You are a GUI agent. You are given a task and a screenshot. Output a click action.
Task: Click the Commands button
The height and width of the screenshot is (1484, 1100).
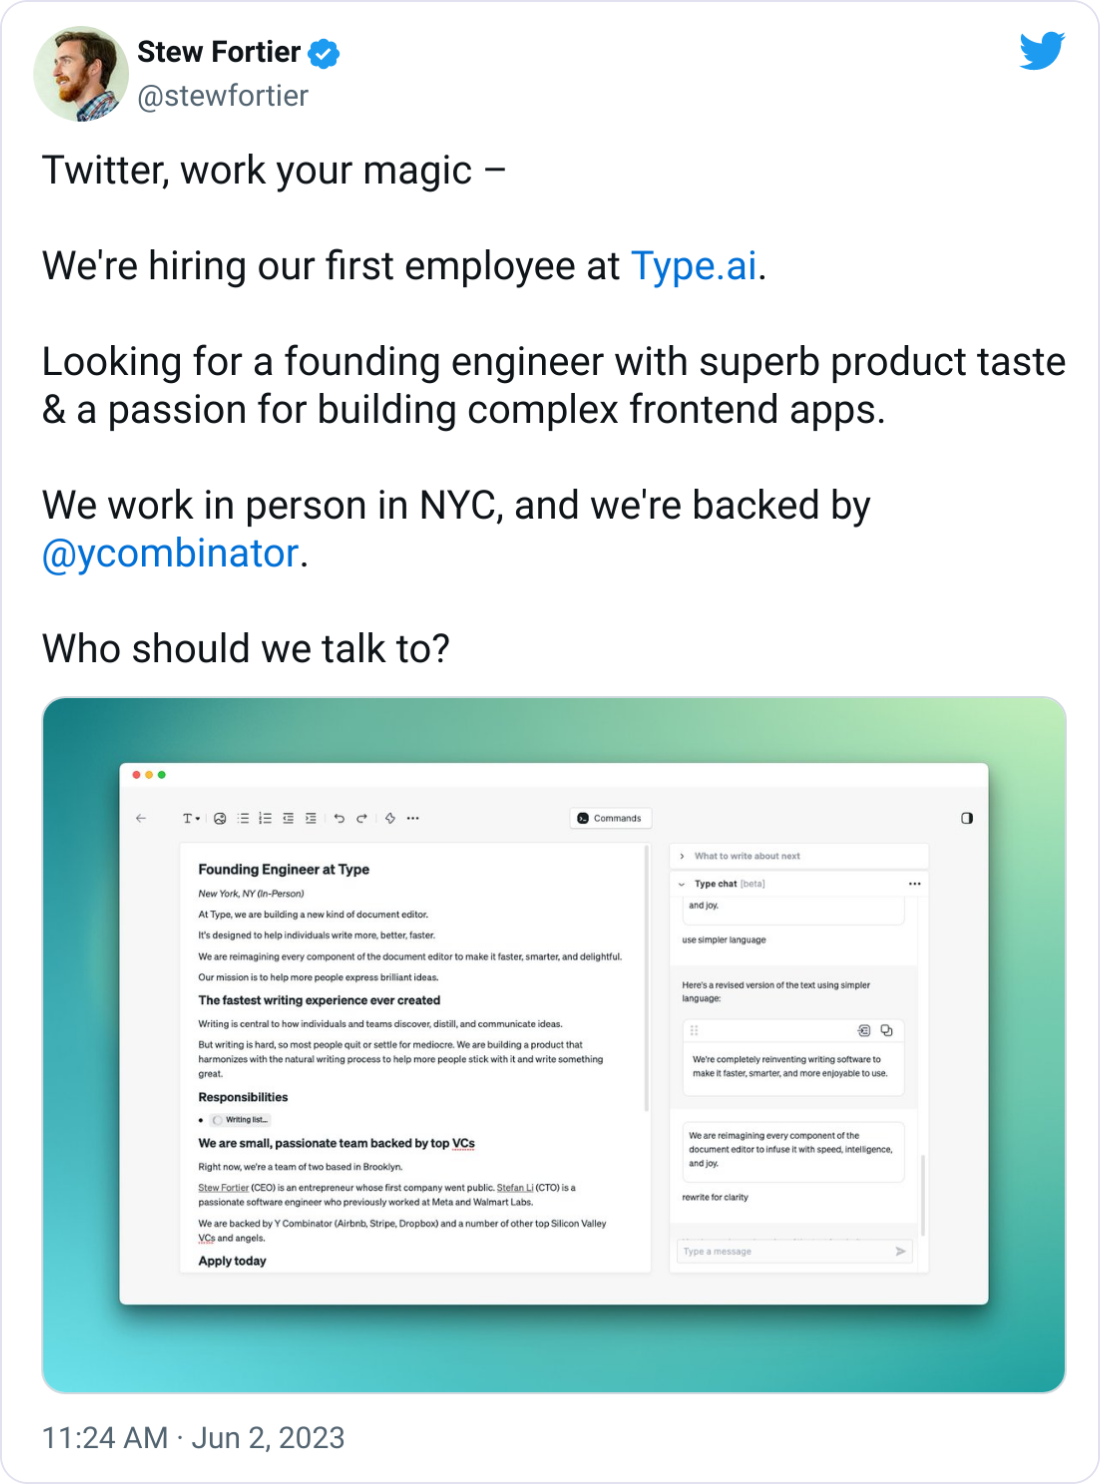pyautogui.click(x=611, y=818)
